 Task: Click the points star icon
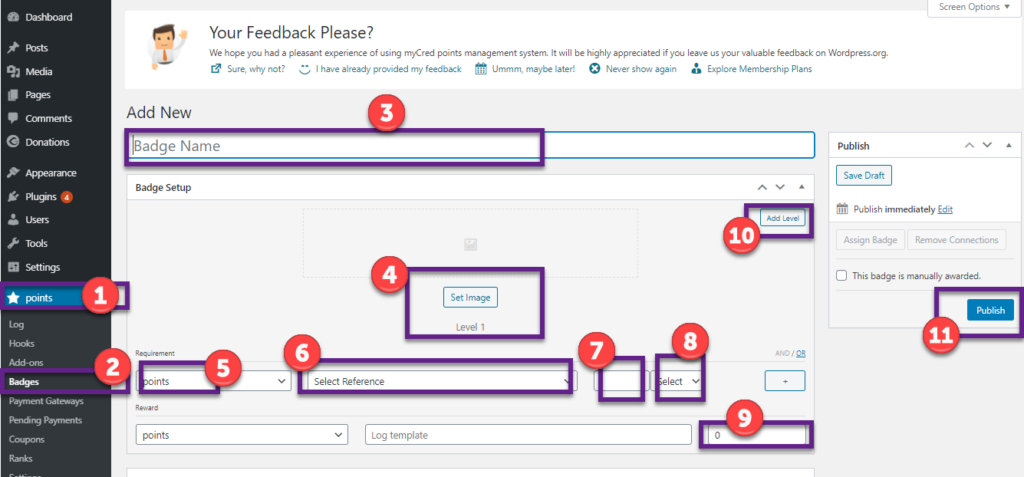pos(13,298)
